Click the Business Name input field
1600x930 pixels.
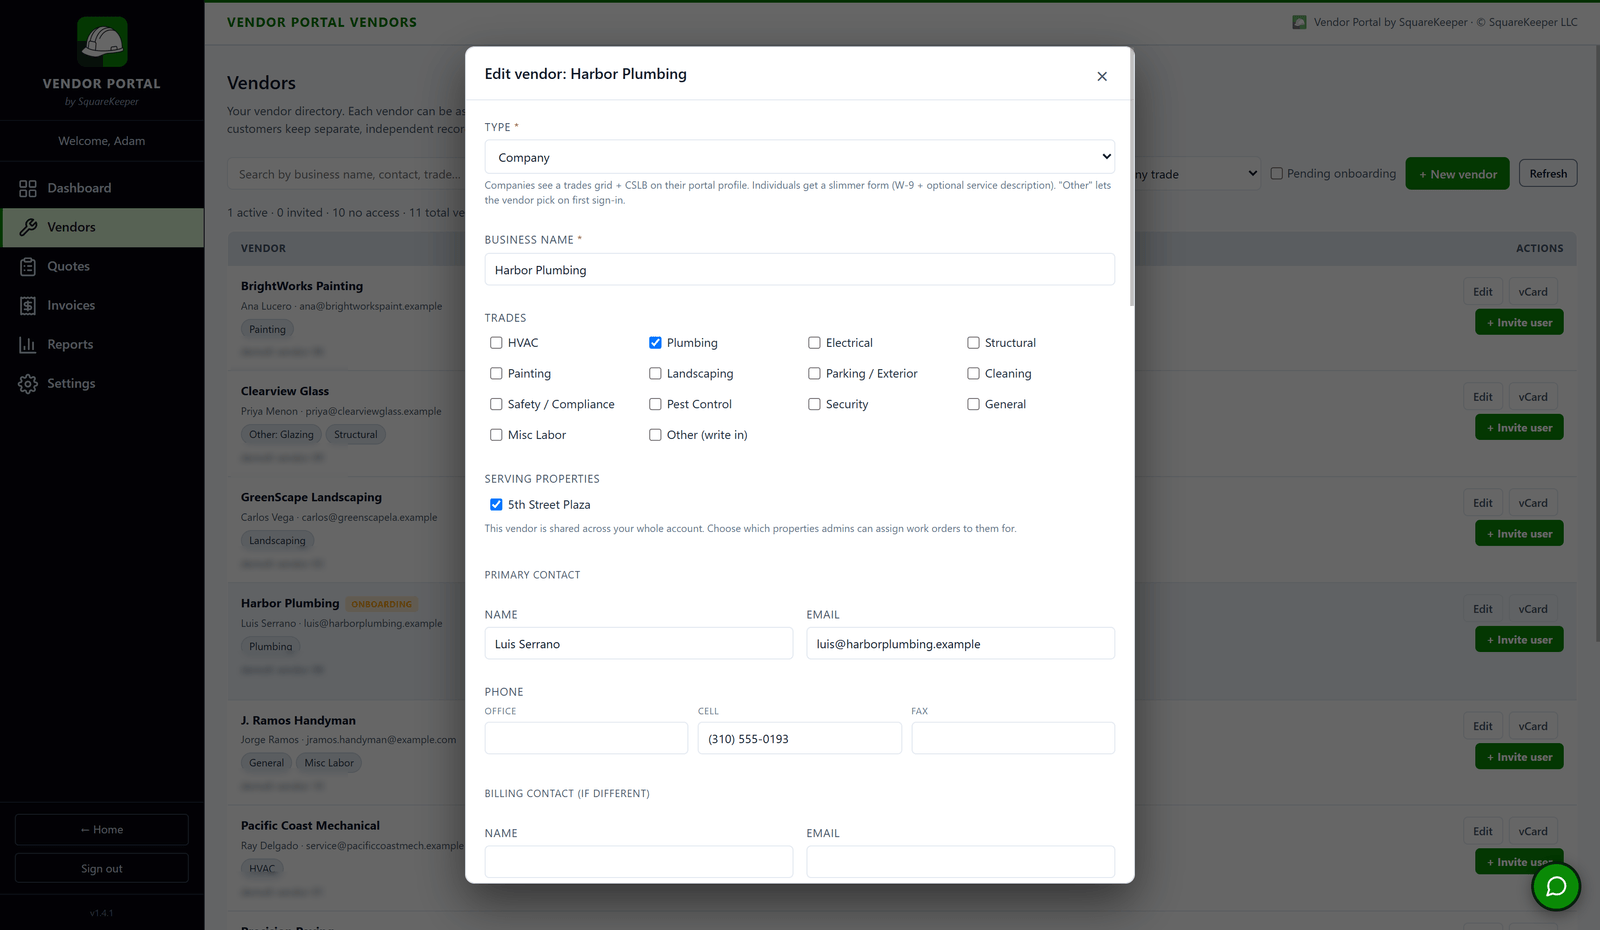tap(800, 269)
